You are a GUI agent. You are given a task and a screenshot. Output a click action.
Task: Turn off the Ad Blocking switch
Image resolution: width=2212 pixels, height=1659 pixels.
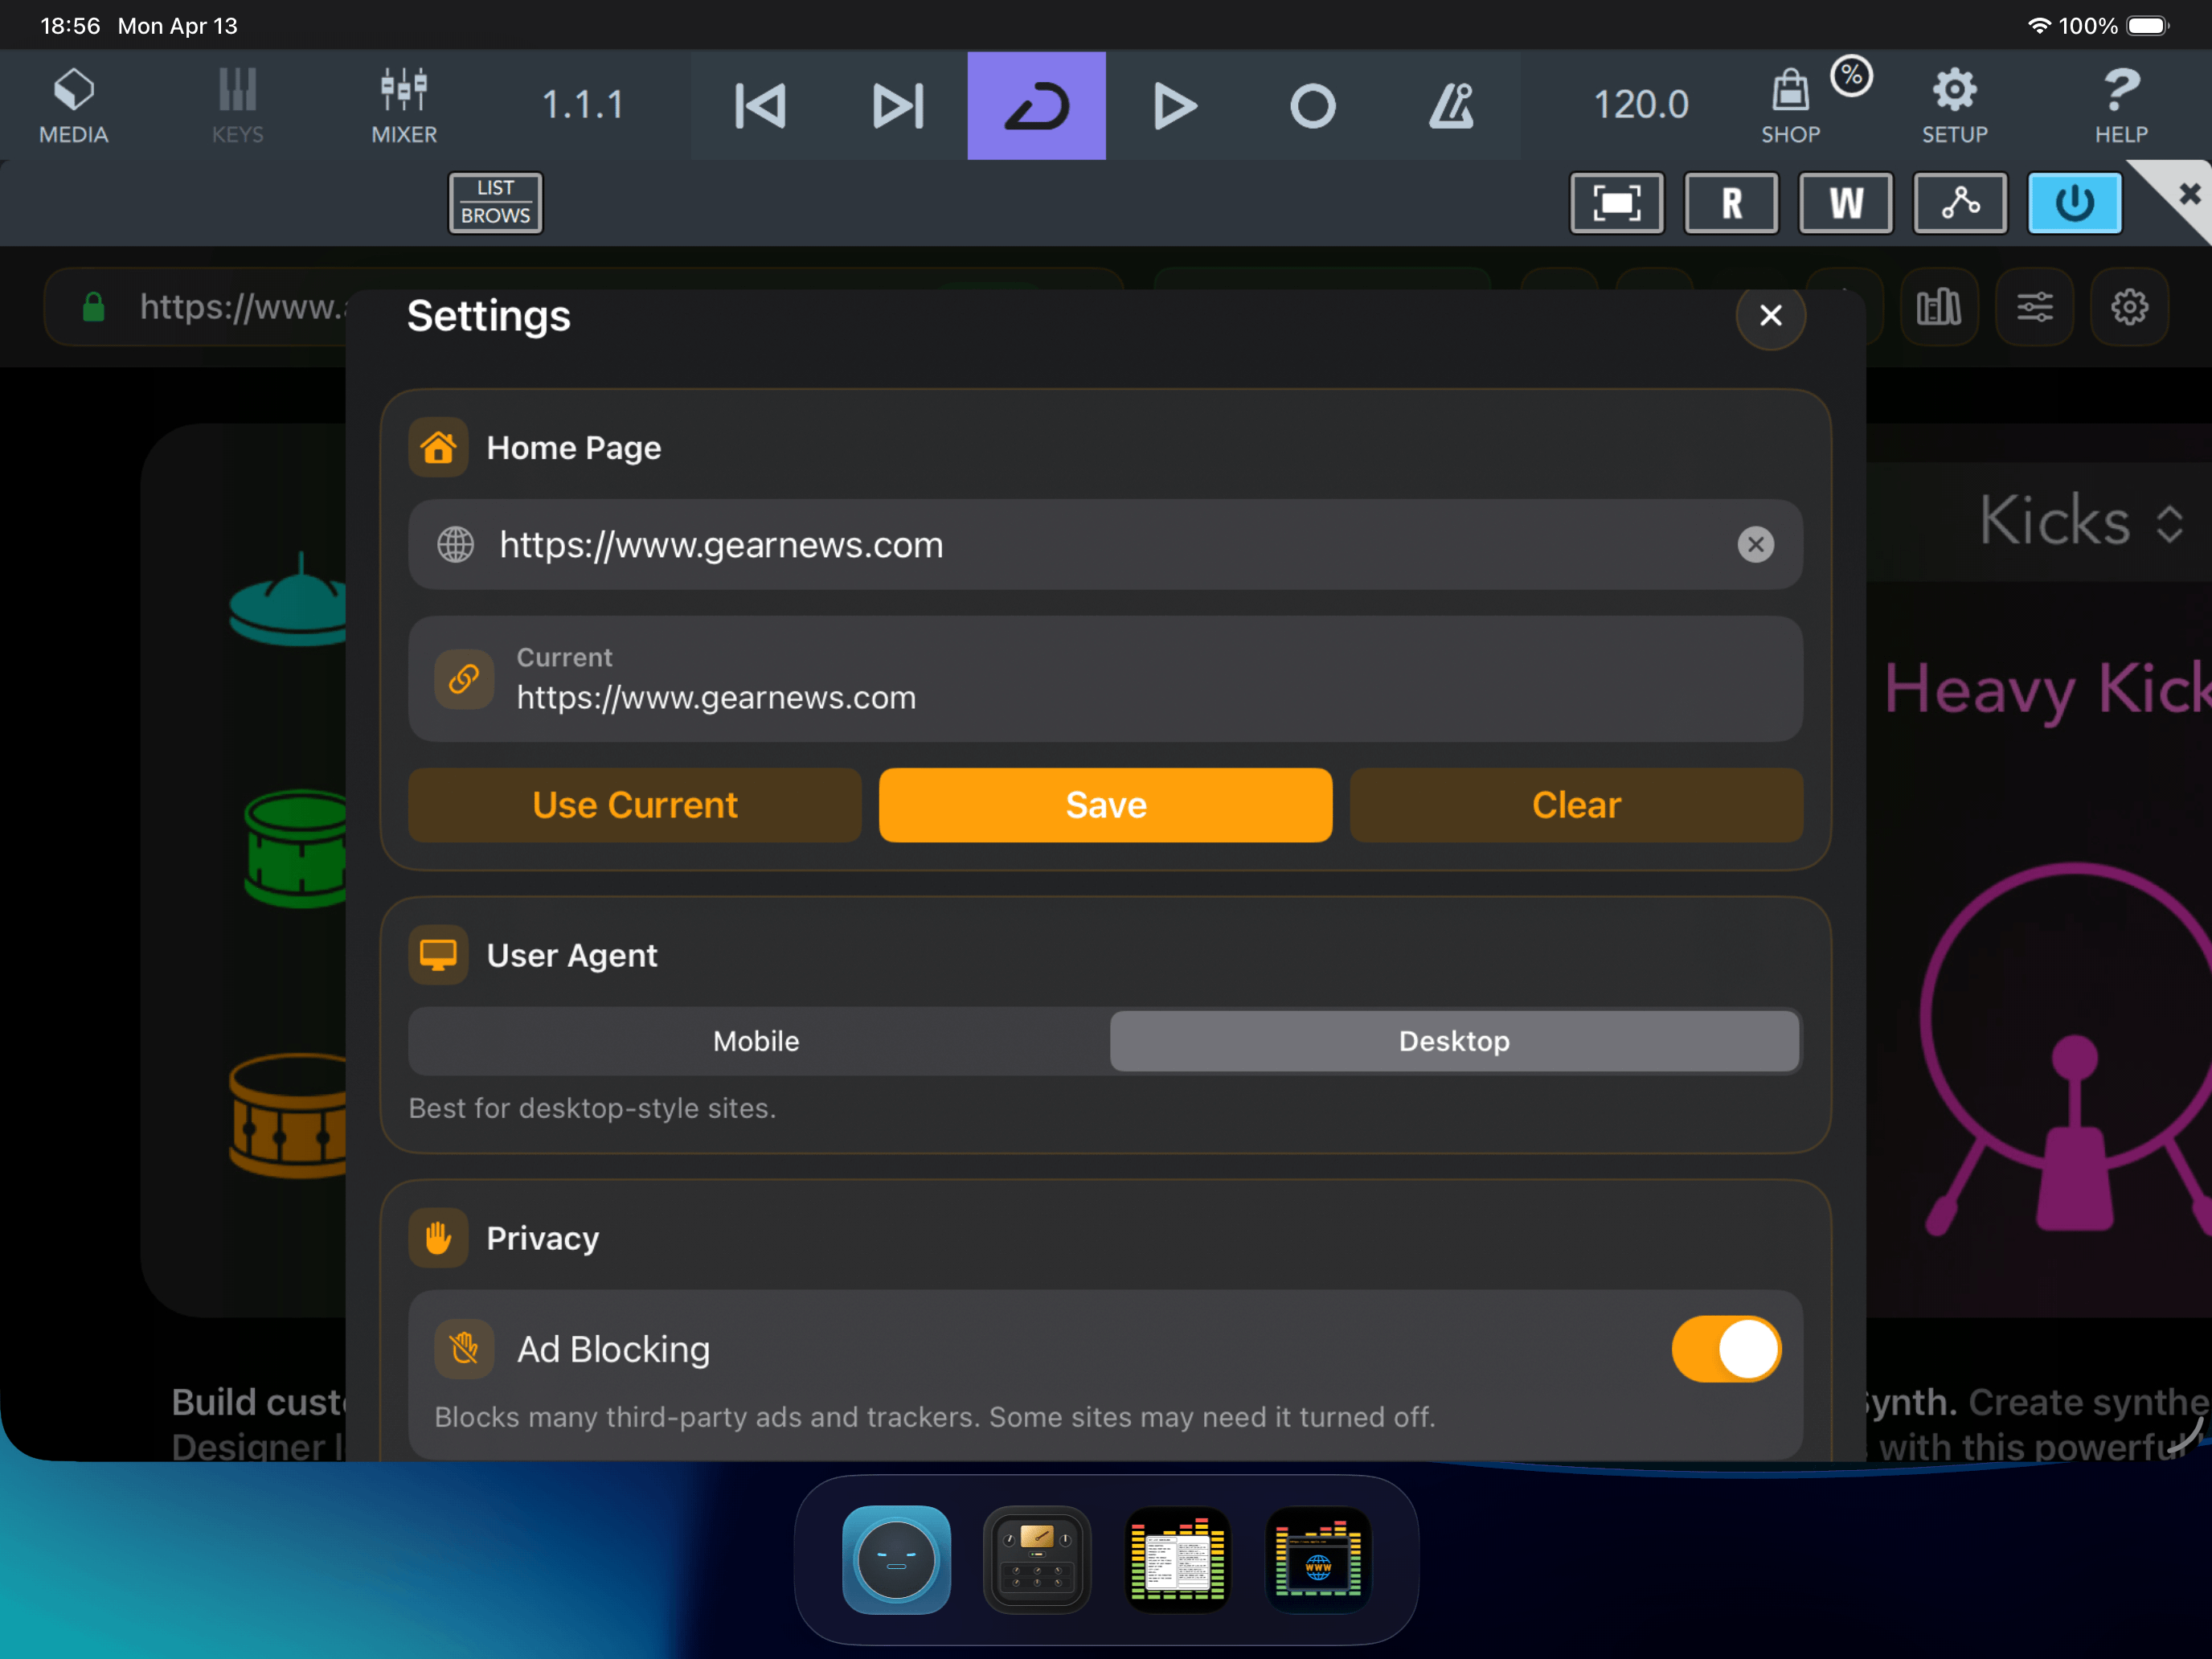point(1726,1349)
